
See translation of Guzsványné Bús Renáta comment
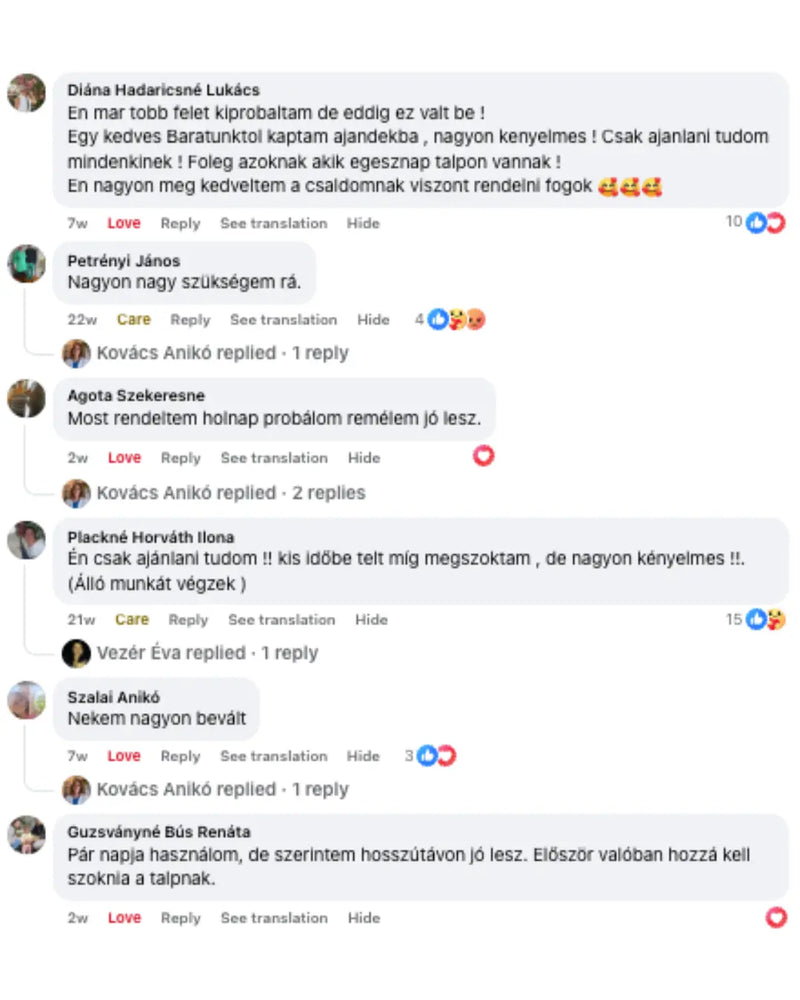274,918
